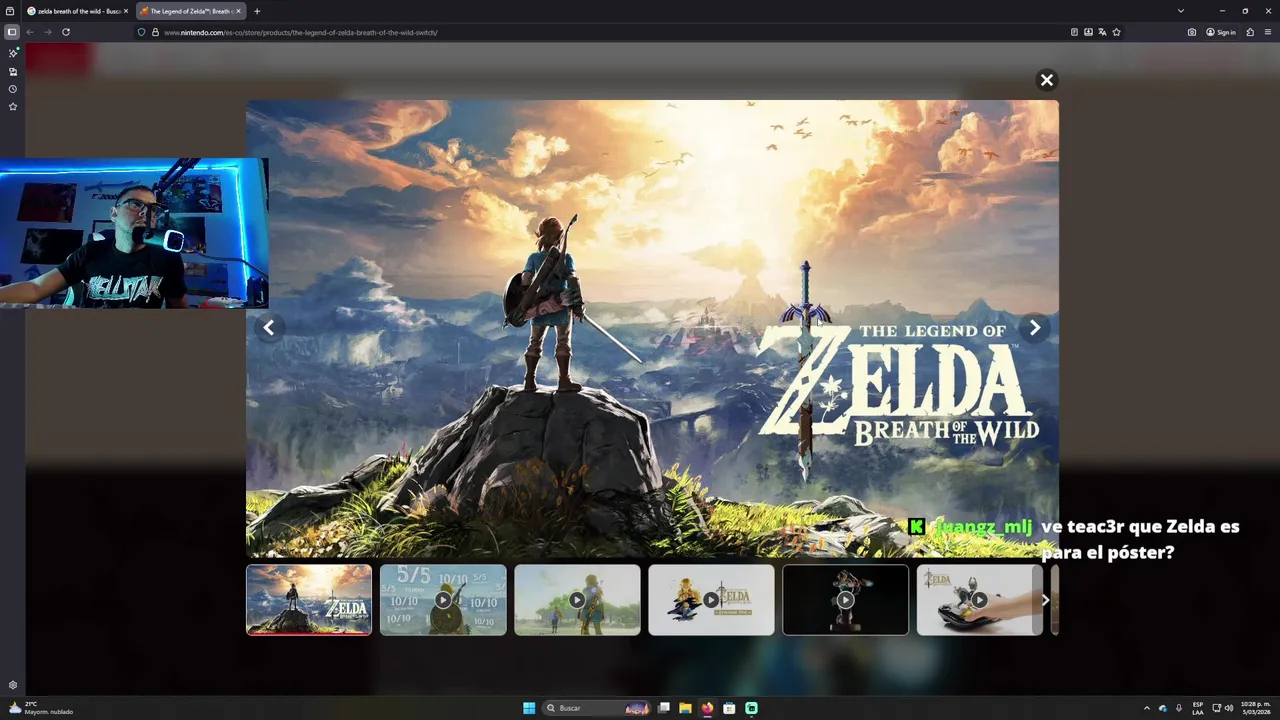Open synced tabs sidebar icon

(x=13, y=71)
